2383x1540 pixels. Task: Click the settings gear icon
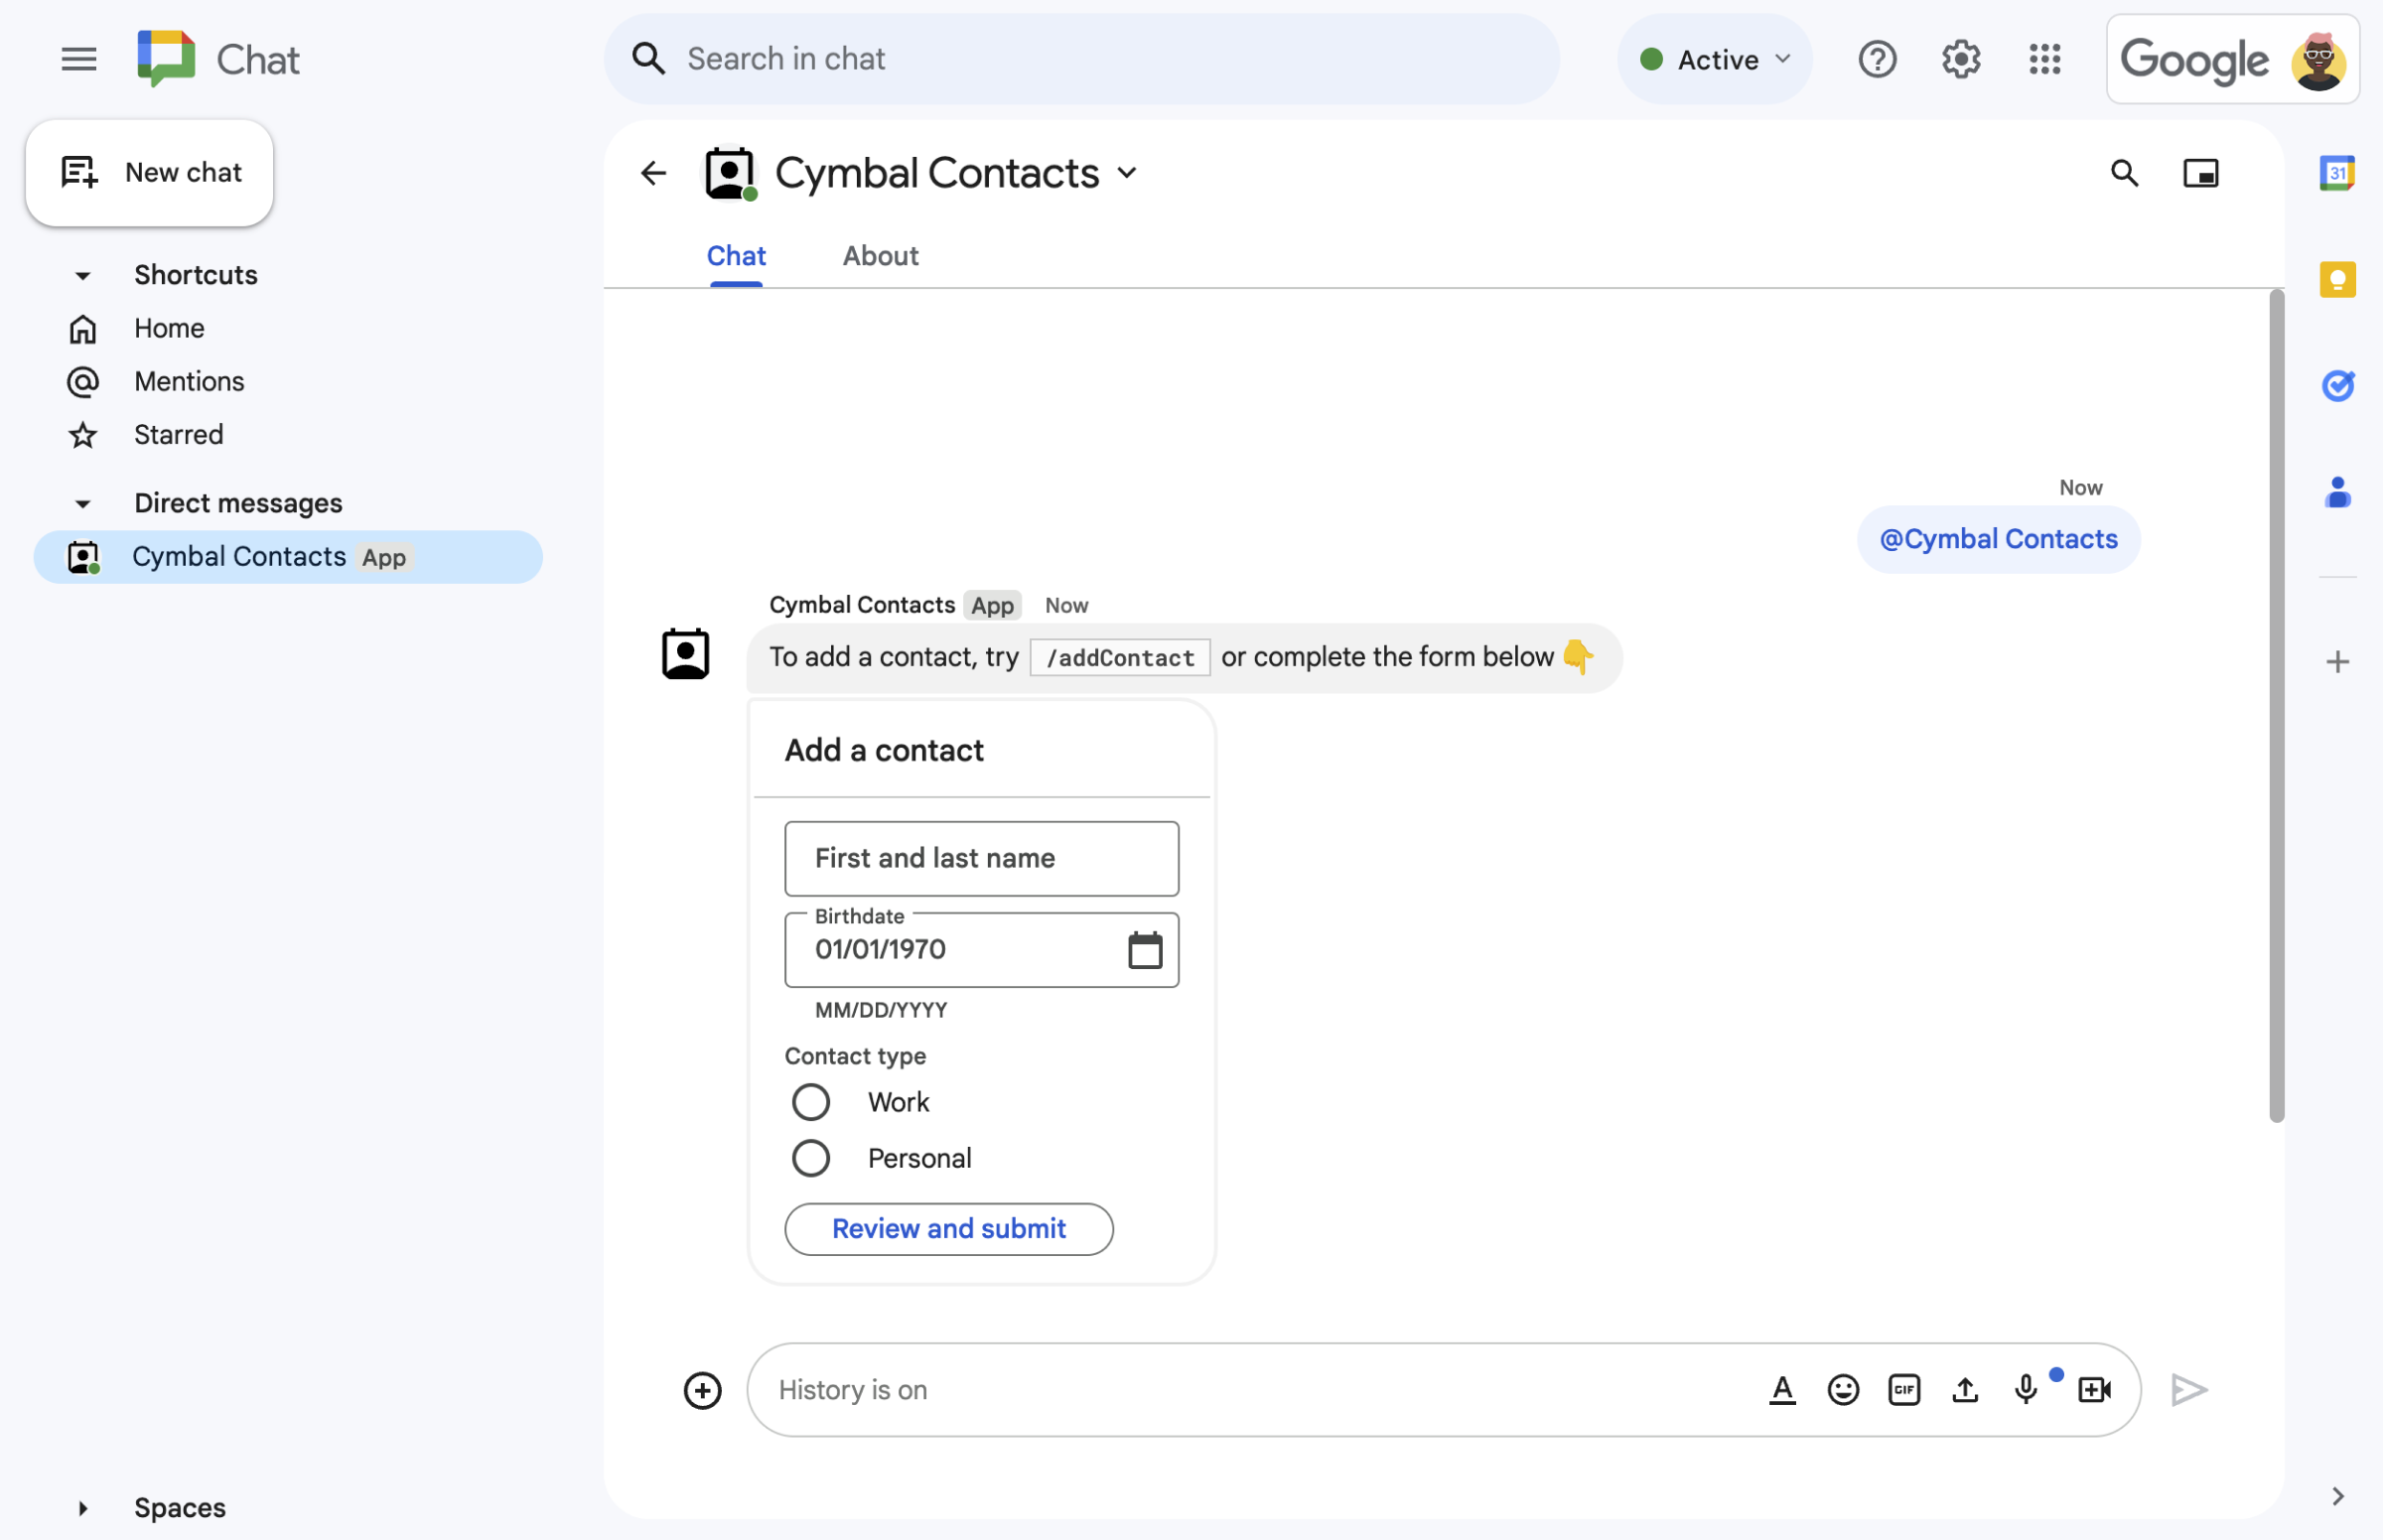(x=1959, y=56)
